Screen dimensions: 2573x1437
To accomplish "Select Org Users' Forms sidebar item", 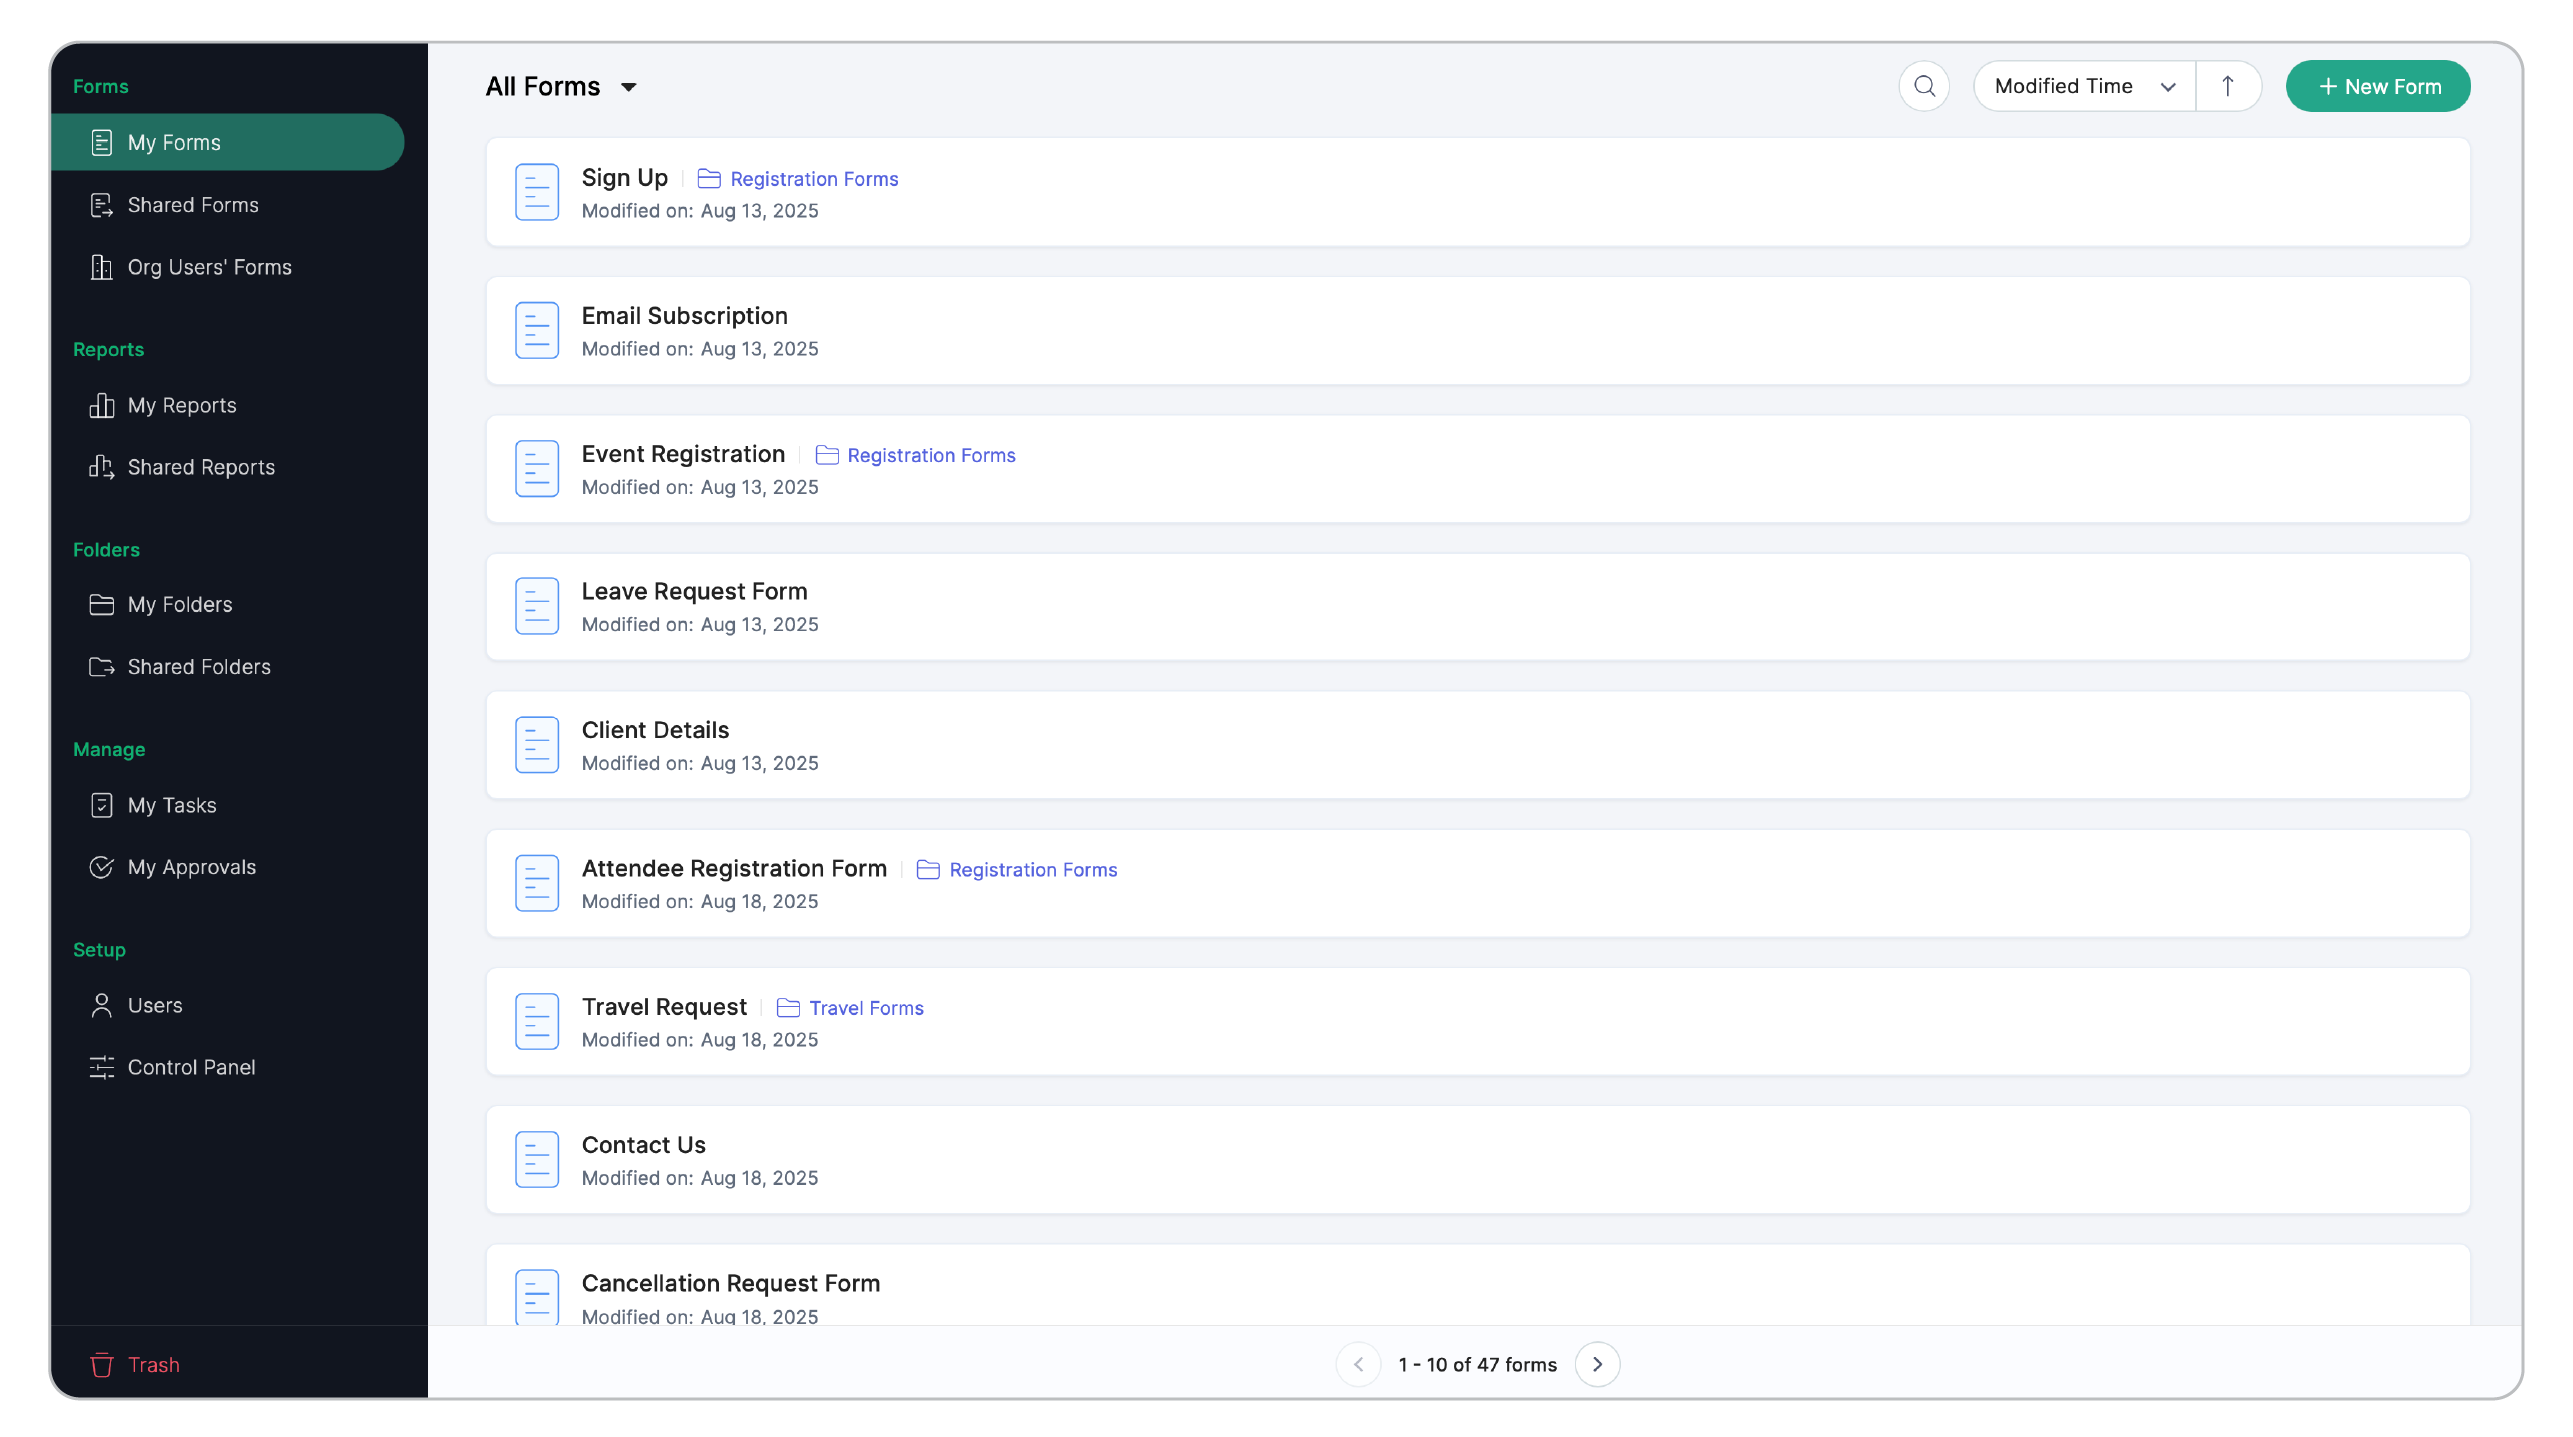I will (x=209, y=267).
